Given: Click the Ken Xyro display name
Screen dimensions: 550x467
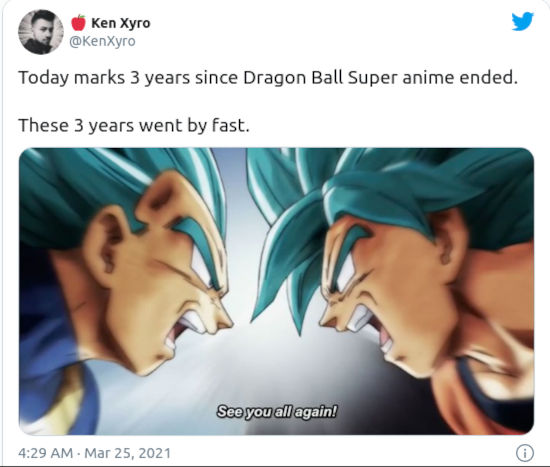Looking at the screenshot, I should (x=121, y=23).
